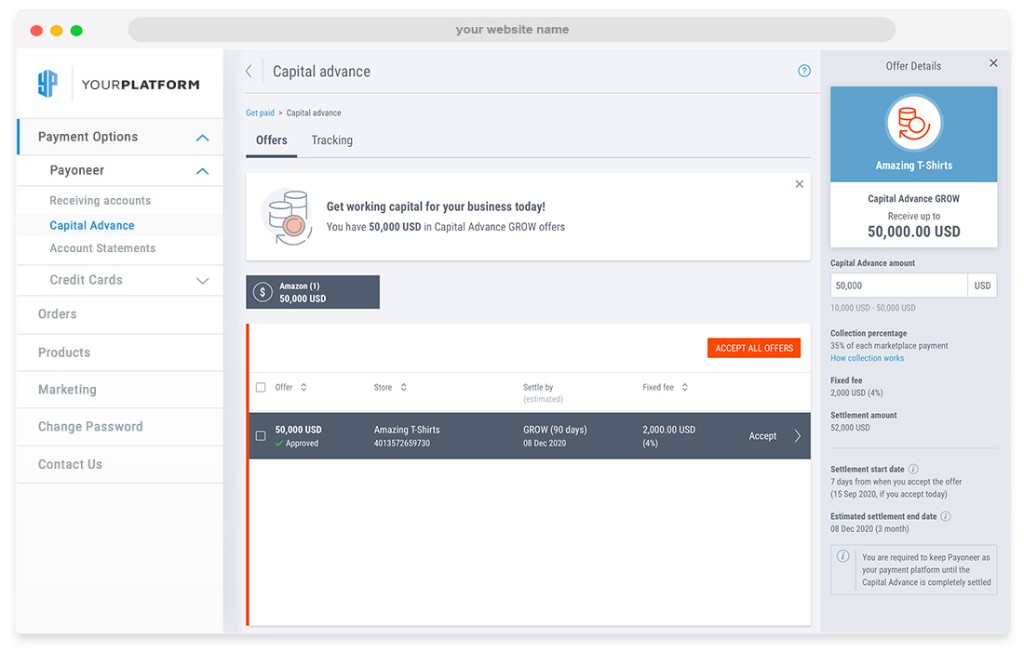Sort the table by Offer column

click(x=304, y=387)
